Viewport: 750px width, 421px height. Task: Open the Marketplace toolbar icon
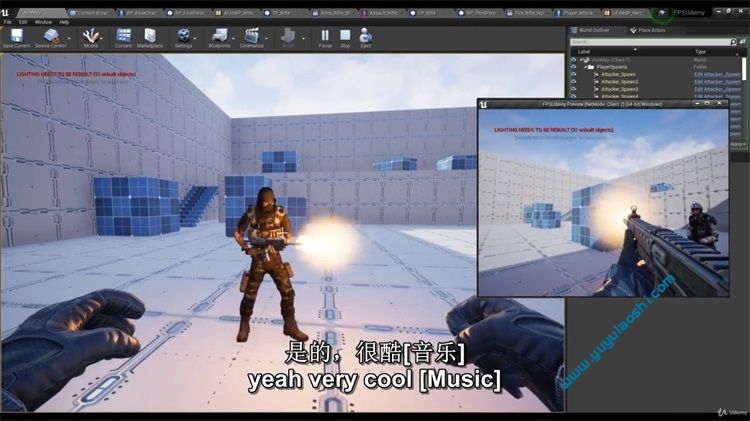150,36
